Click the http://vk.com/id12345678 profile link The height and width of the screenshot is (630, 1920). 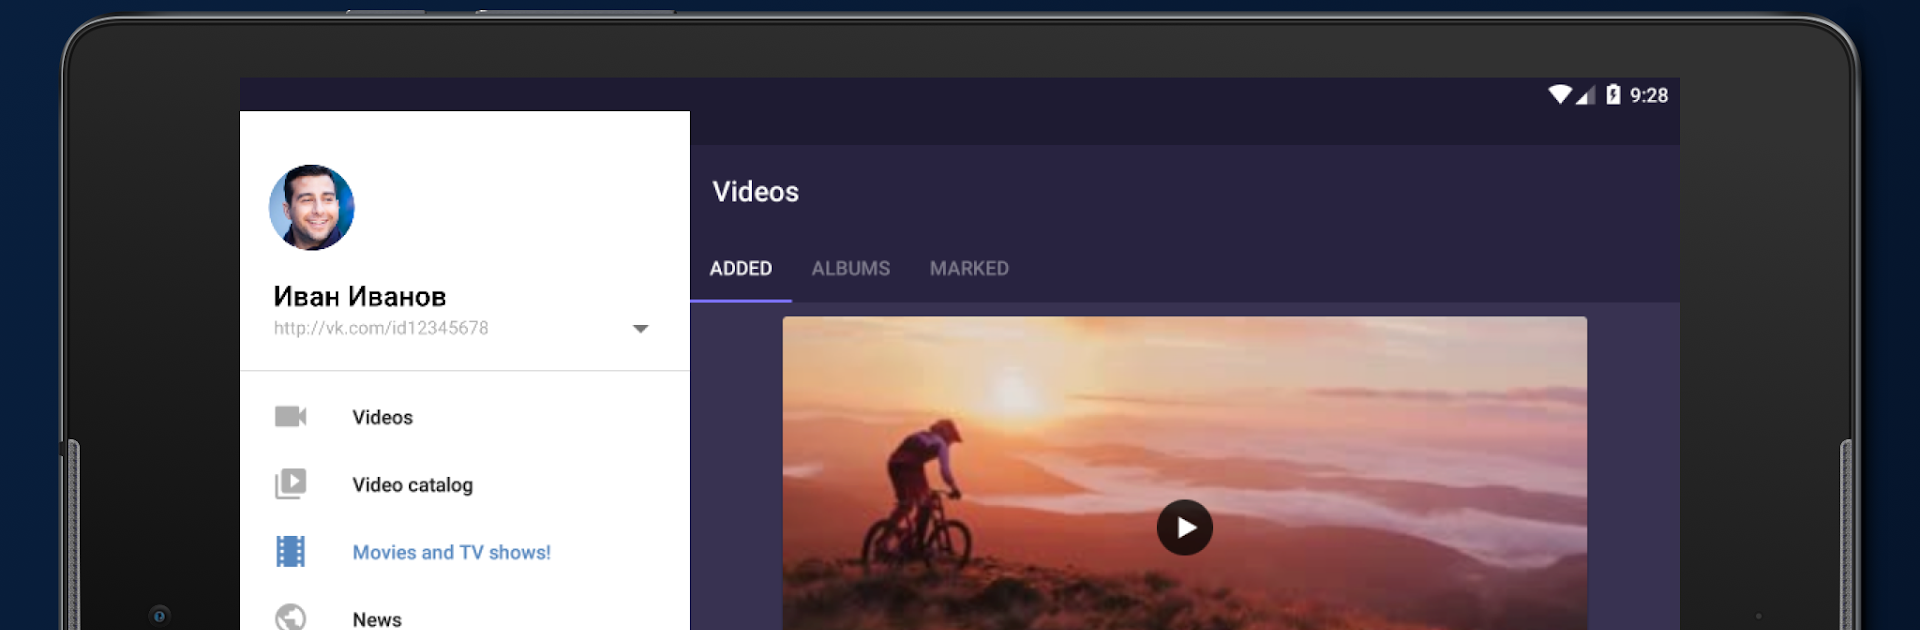pos(381,328)
